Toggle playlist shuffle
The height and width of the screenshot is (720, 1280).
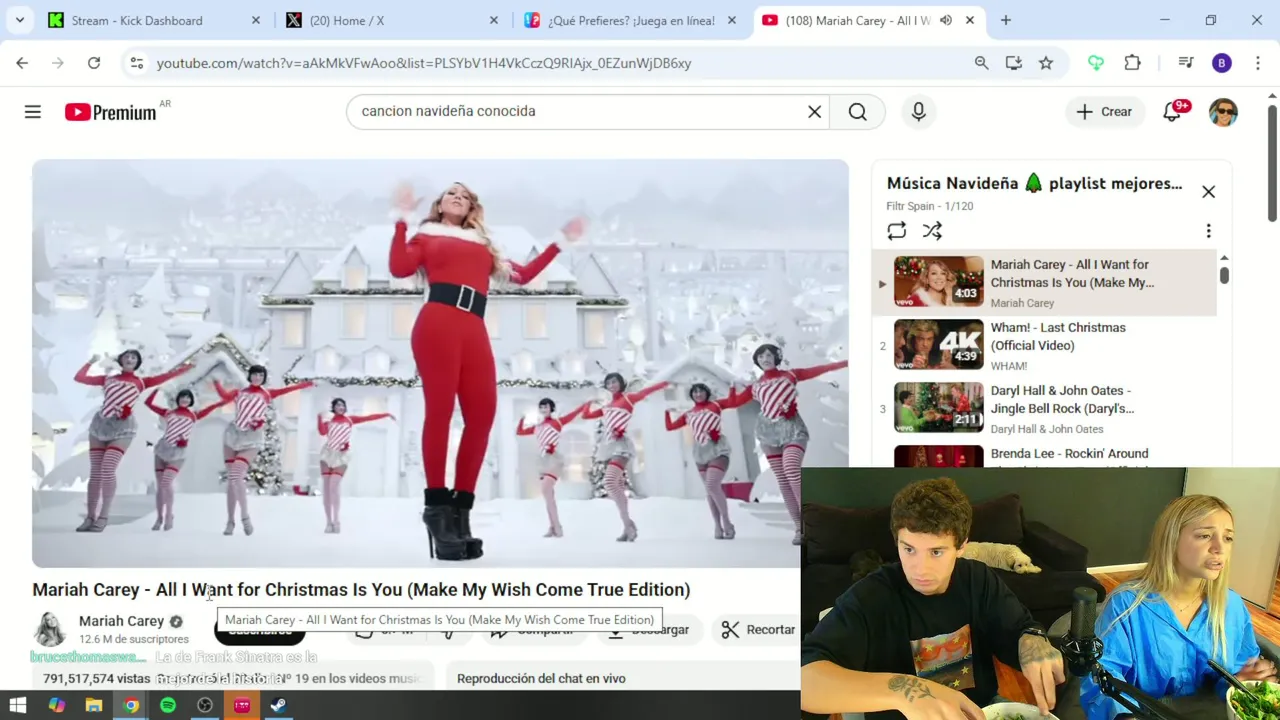[x=932, y=231]
